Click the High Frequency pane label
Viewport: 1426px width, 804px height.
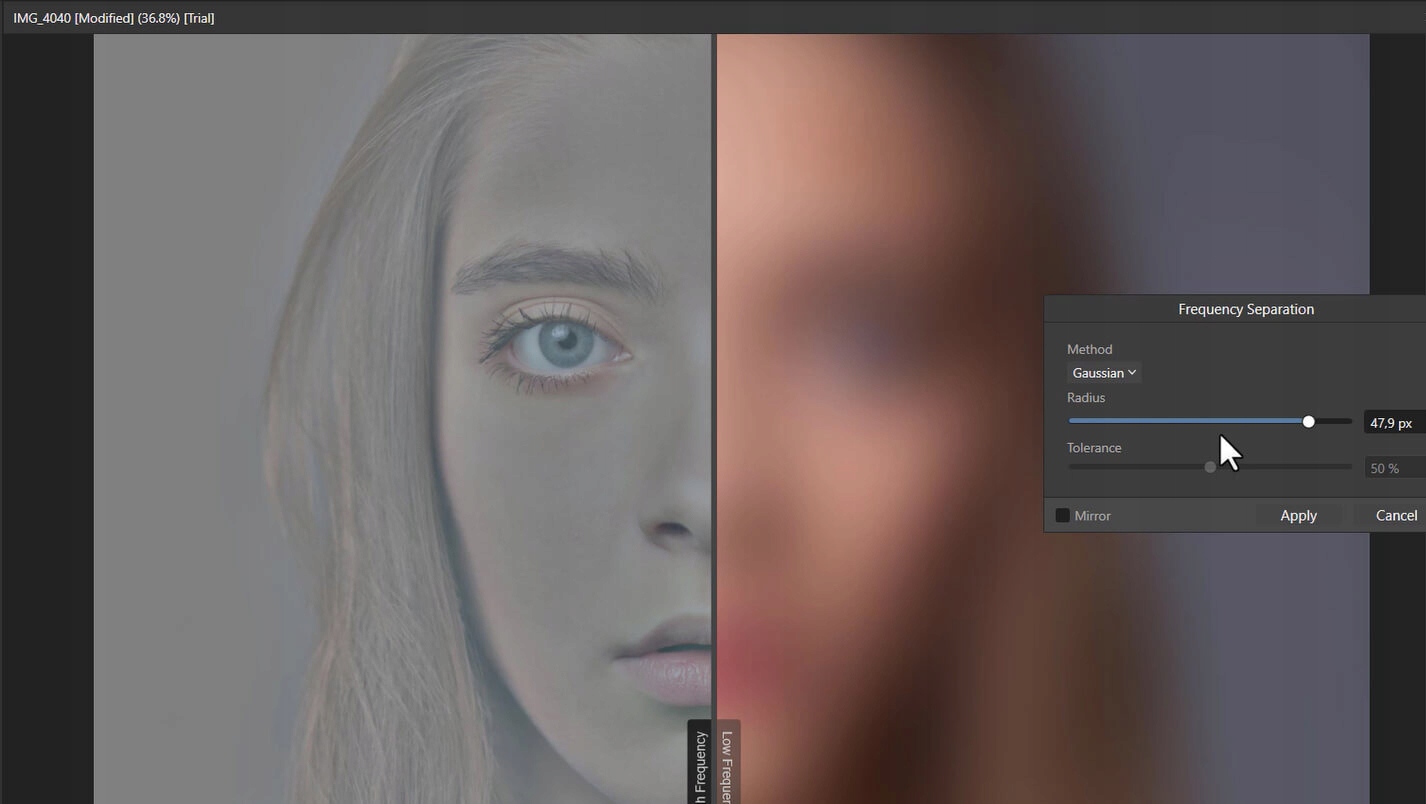tap(700, 765)
